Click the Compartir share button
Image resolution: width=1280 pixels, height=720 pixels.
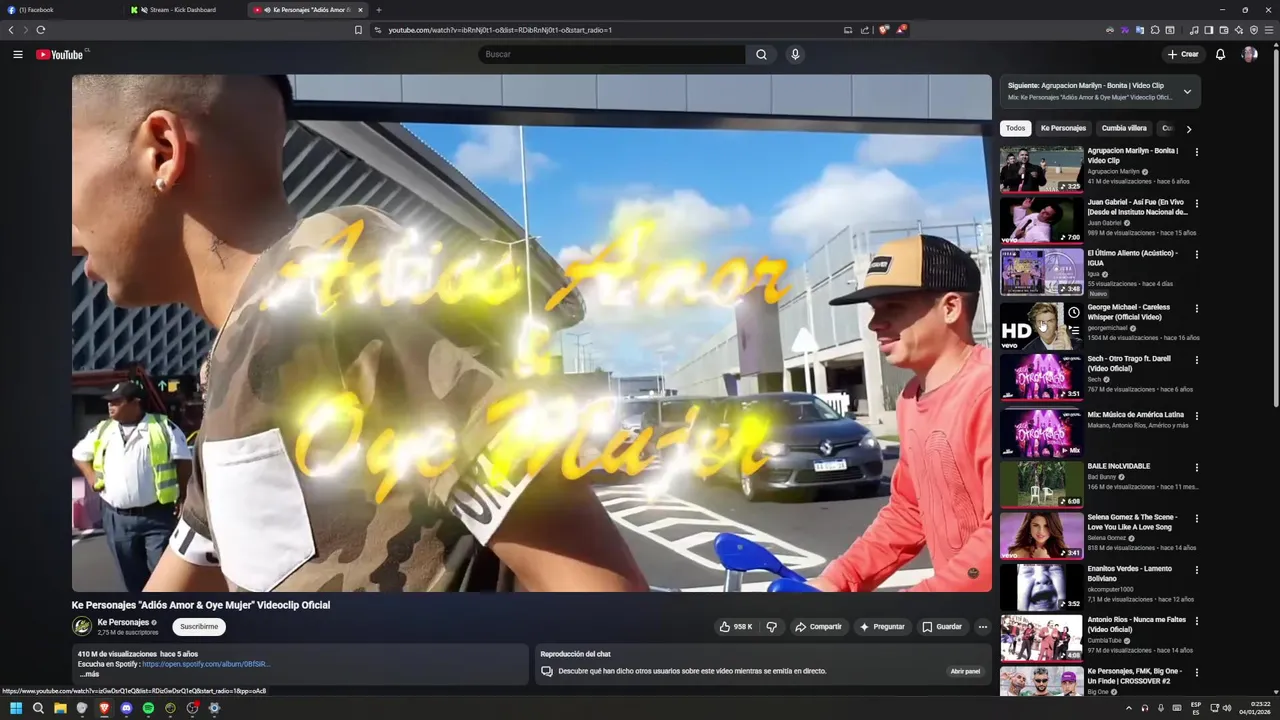[x=818, y=627]
